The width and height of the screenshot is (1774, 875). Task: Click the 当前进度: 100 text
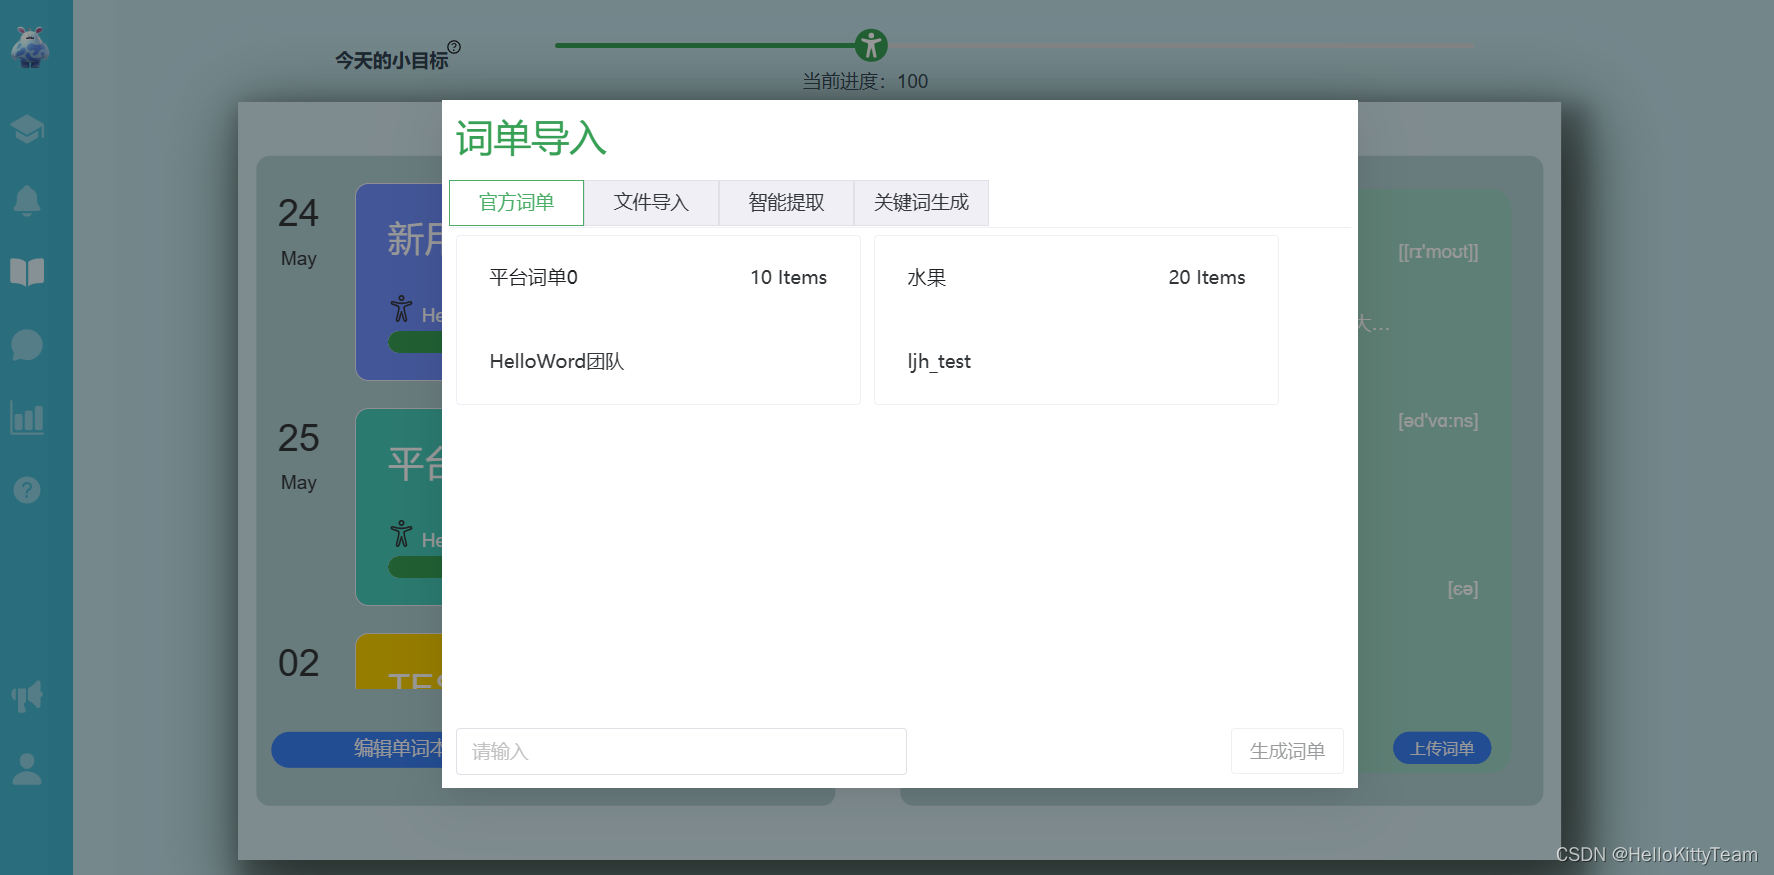coord(865,81)
